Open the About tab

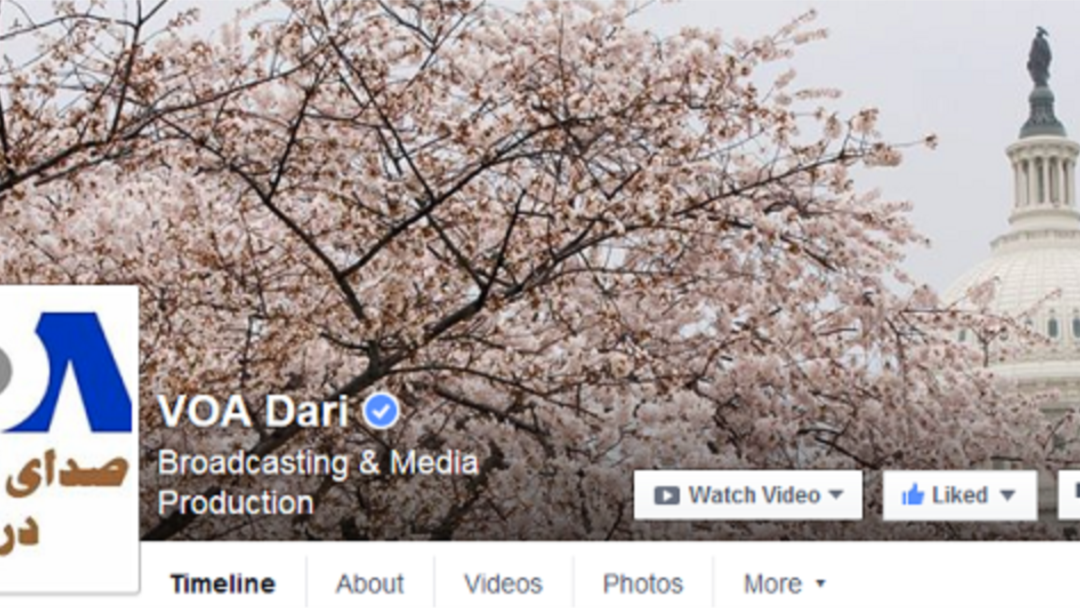coord(370,584)
